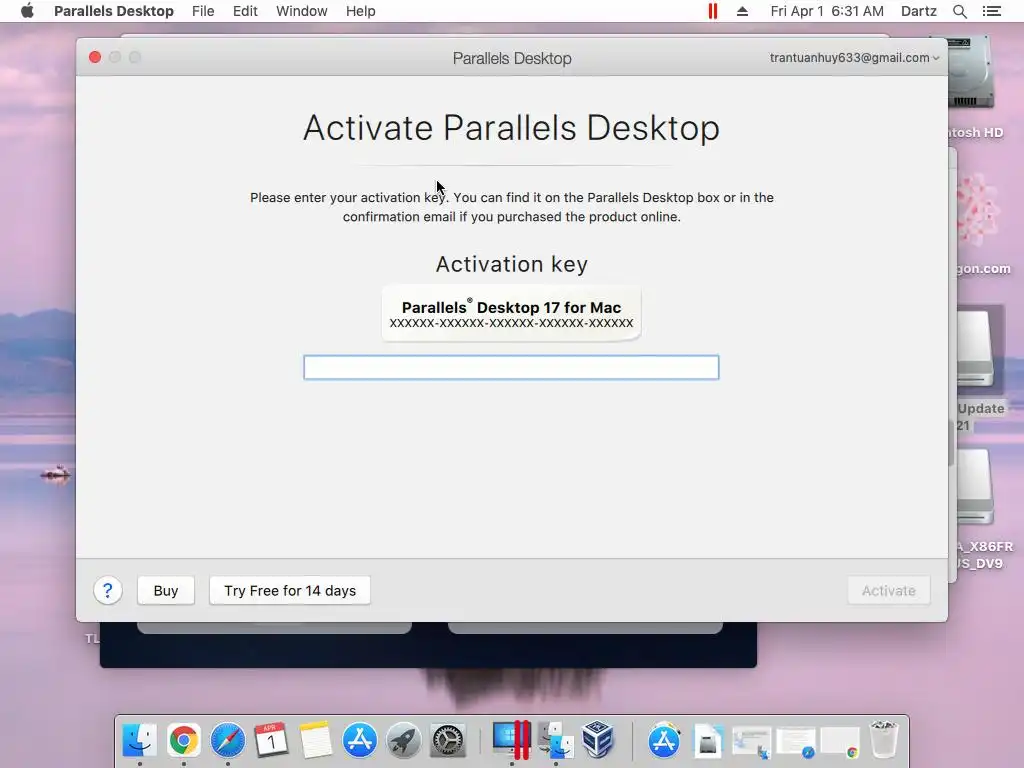Screen dimensions: 1024x768
Task: Open Spotlight search
Action: pyautogui.click(x=959, y=11)
